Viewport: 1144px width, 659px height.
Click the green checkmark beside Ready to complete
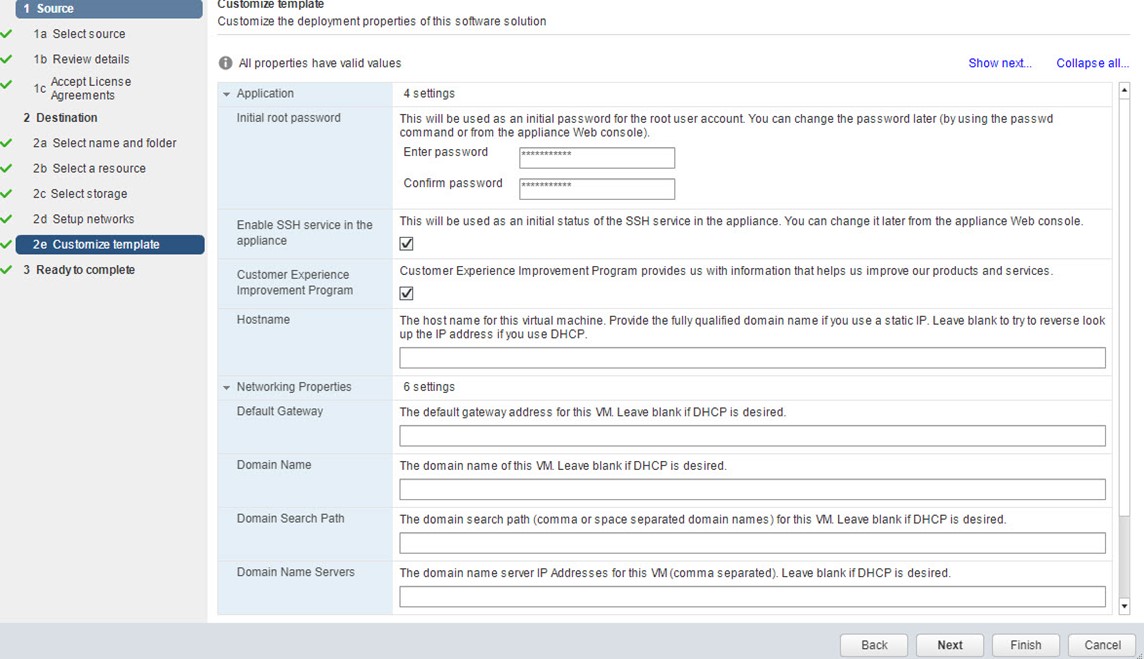click(7, 270)
